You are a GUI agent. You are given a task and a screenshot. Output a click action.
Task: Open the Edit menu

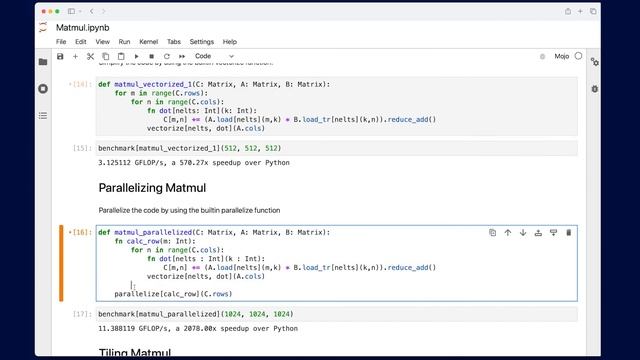point(81,42)
